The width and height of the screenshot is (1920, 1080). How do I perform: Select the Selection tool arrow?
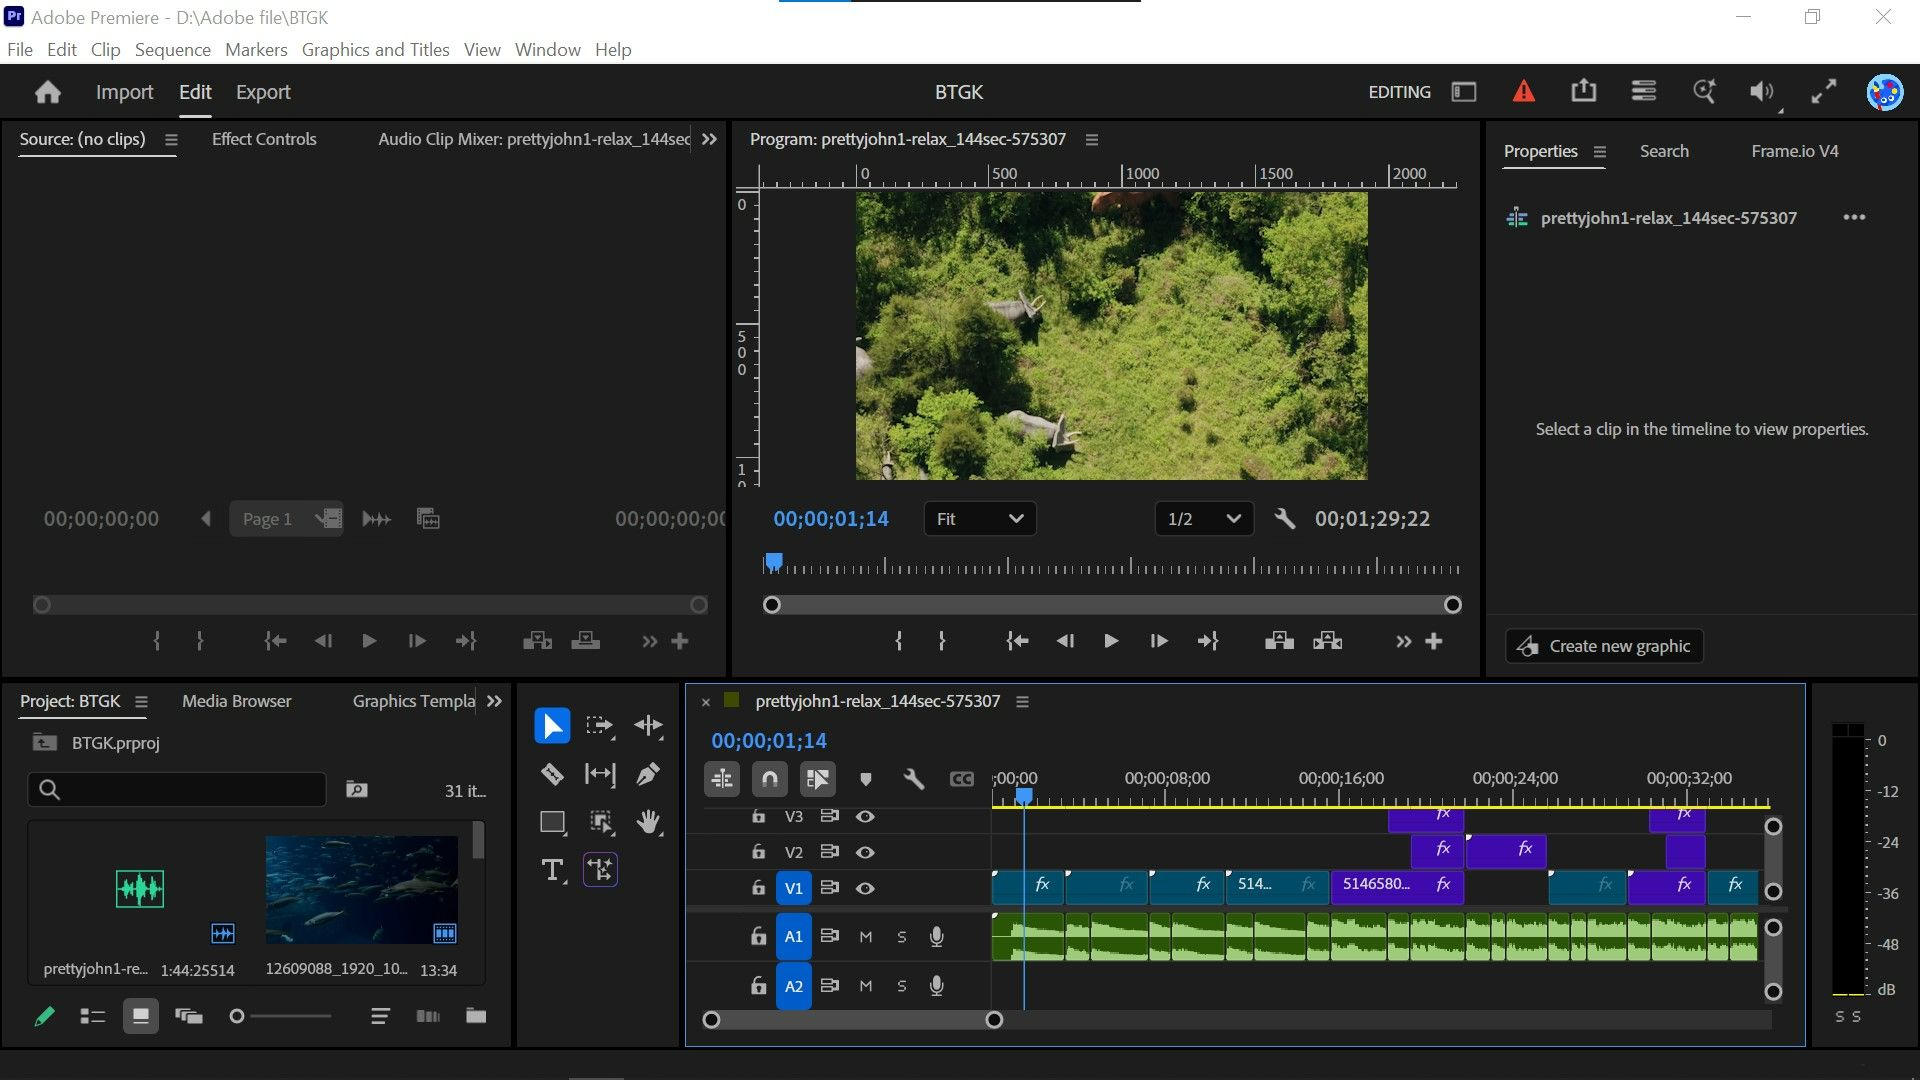552,726
